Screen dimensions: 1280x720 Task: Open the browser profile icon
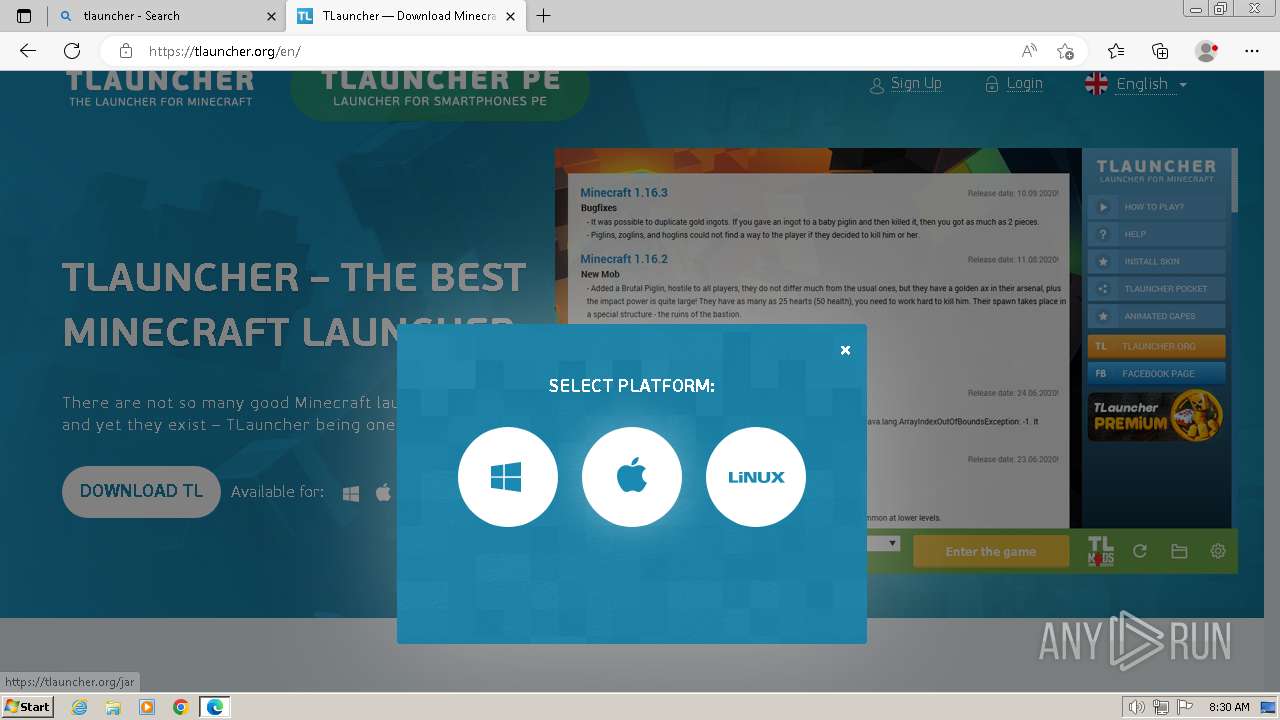coord(1207,51)
